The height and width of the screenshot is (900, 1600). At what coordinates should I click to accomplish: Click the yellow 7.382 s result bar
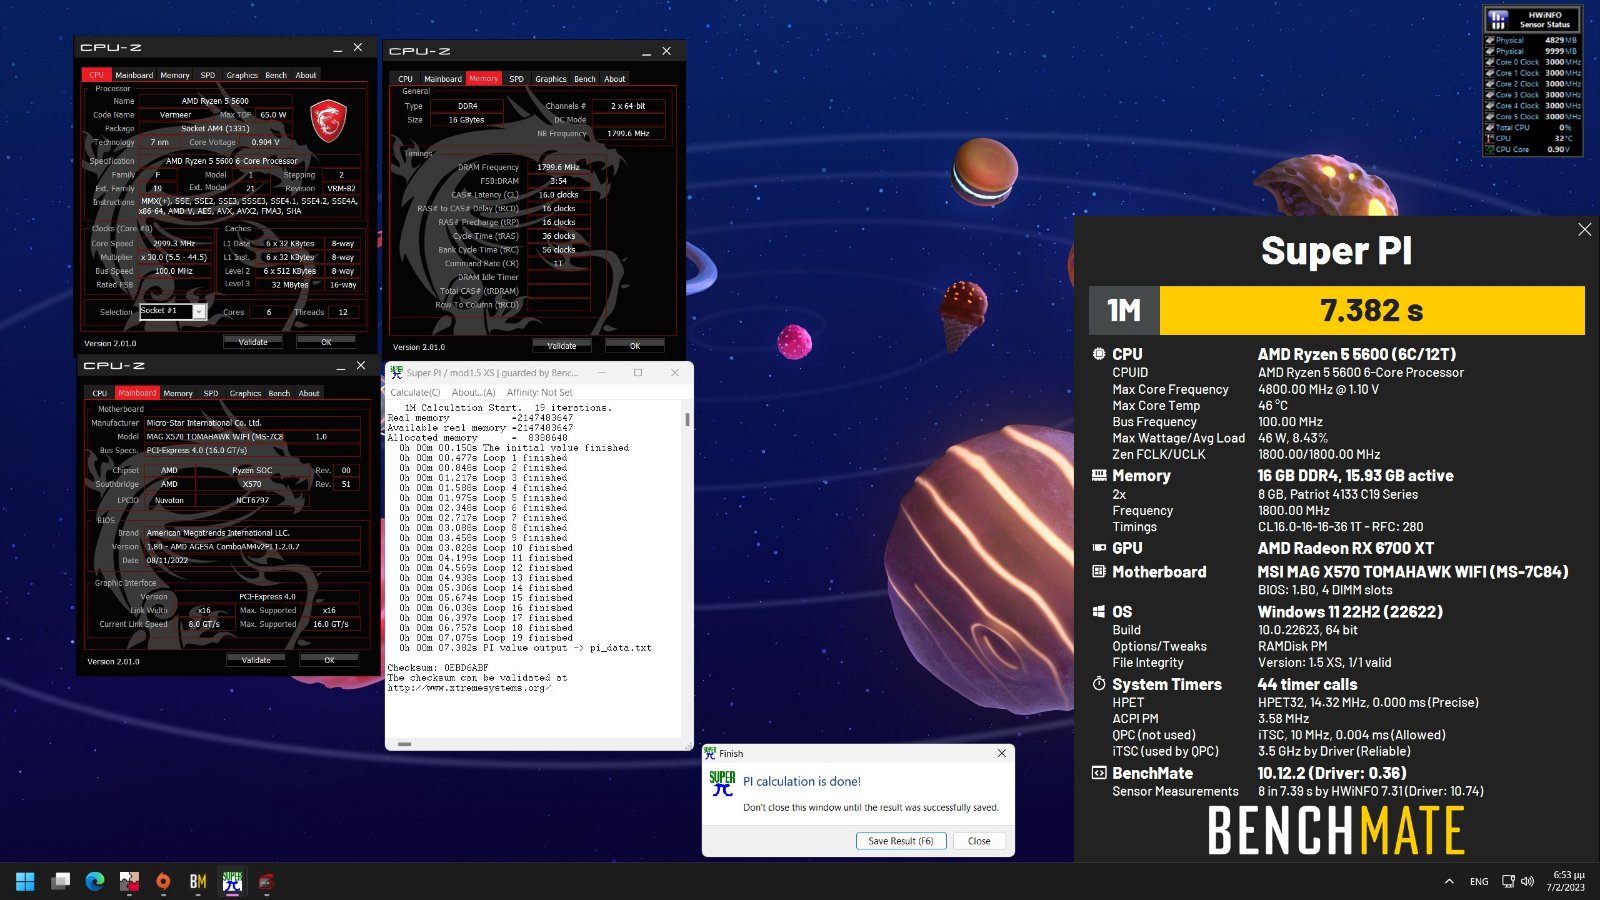point(1372,311)
